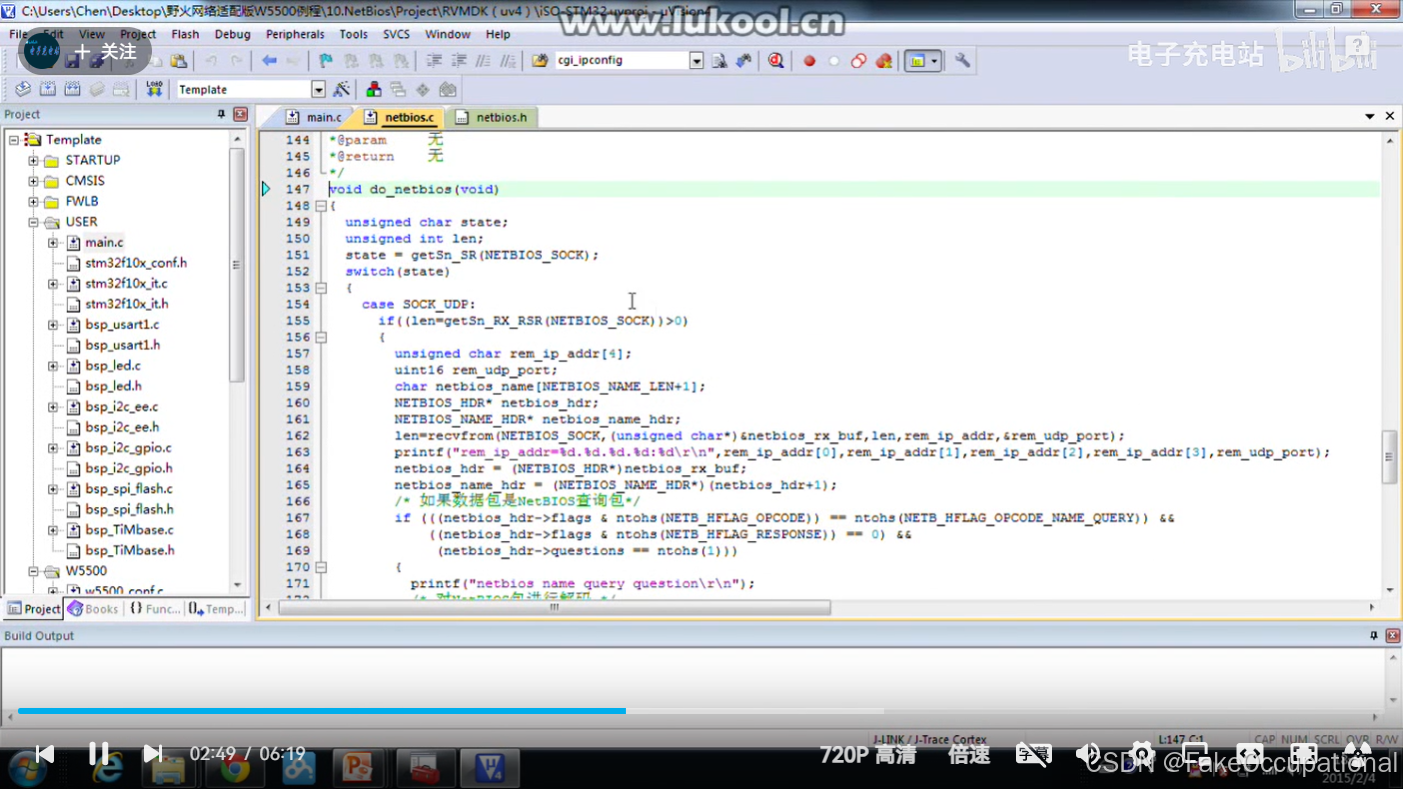Disable all breakpoints with the red circles icon
The height and width of the screenshot is (789, 1403).
pyautogui.click(x=859, y=61)
